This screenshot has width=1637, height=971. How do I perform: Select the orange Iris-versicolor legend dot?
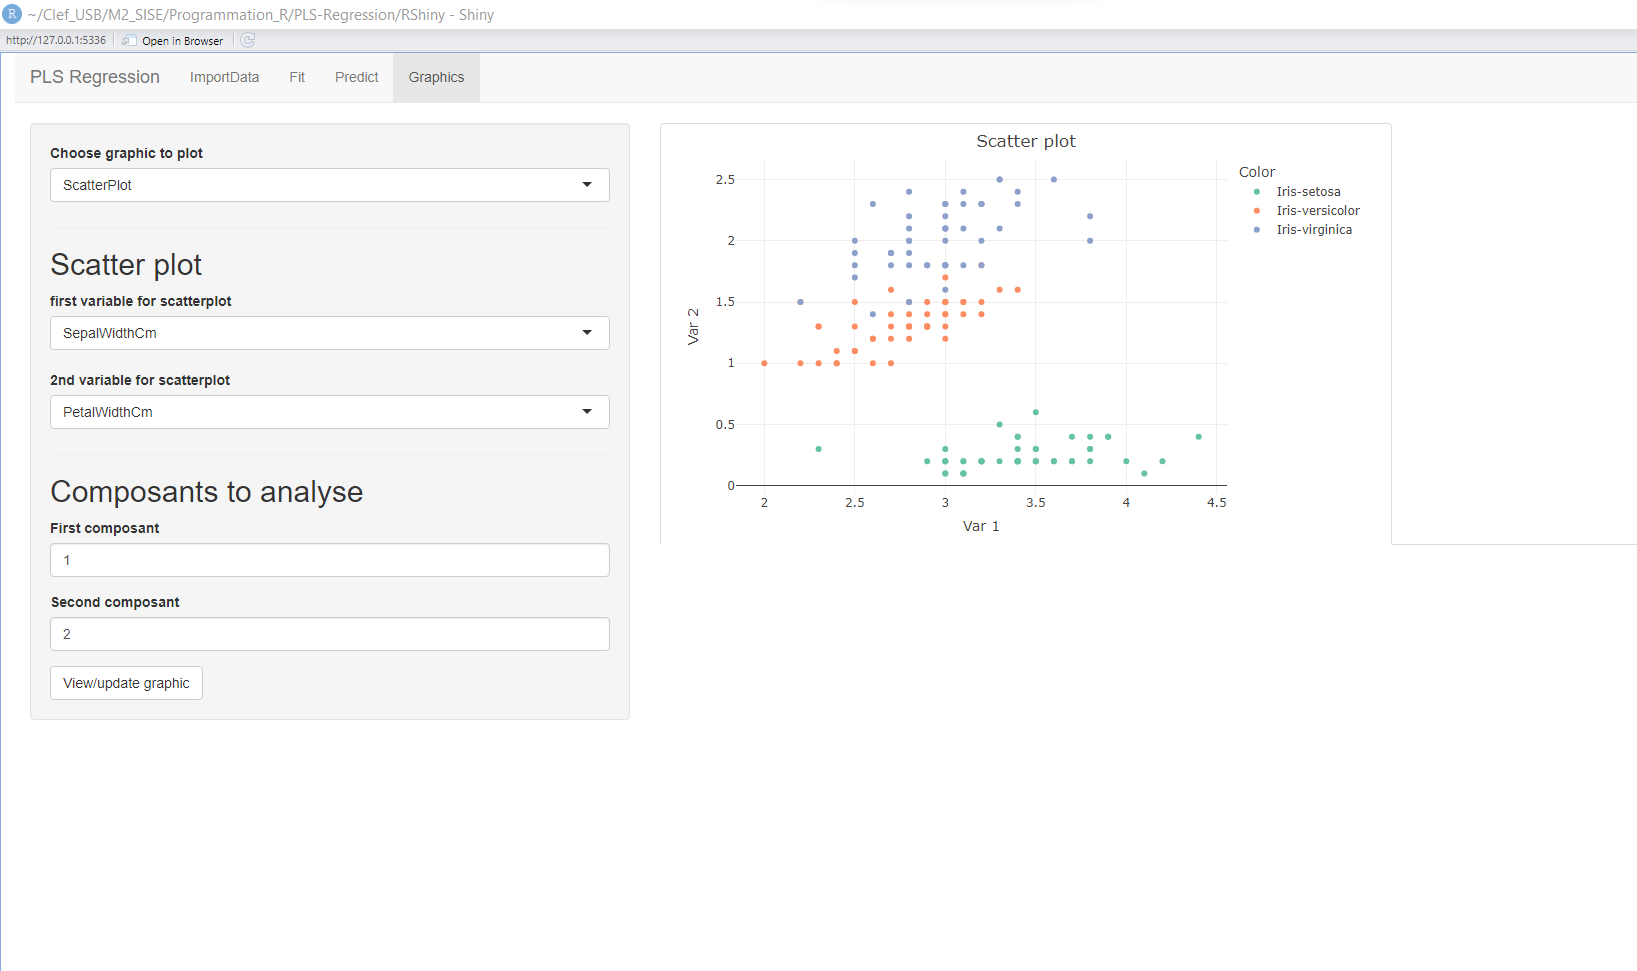[1256, 210]
